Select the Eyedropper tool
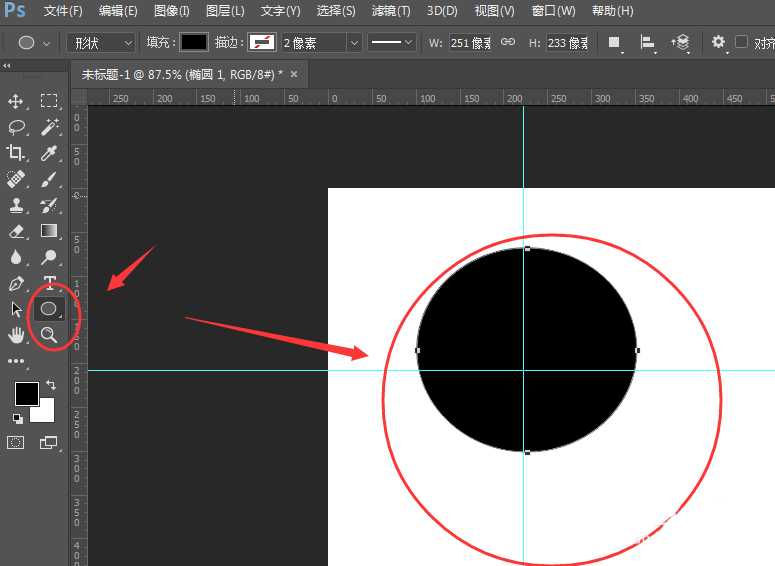Viewport: 775px width, 566px height. [49, 153]
